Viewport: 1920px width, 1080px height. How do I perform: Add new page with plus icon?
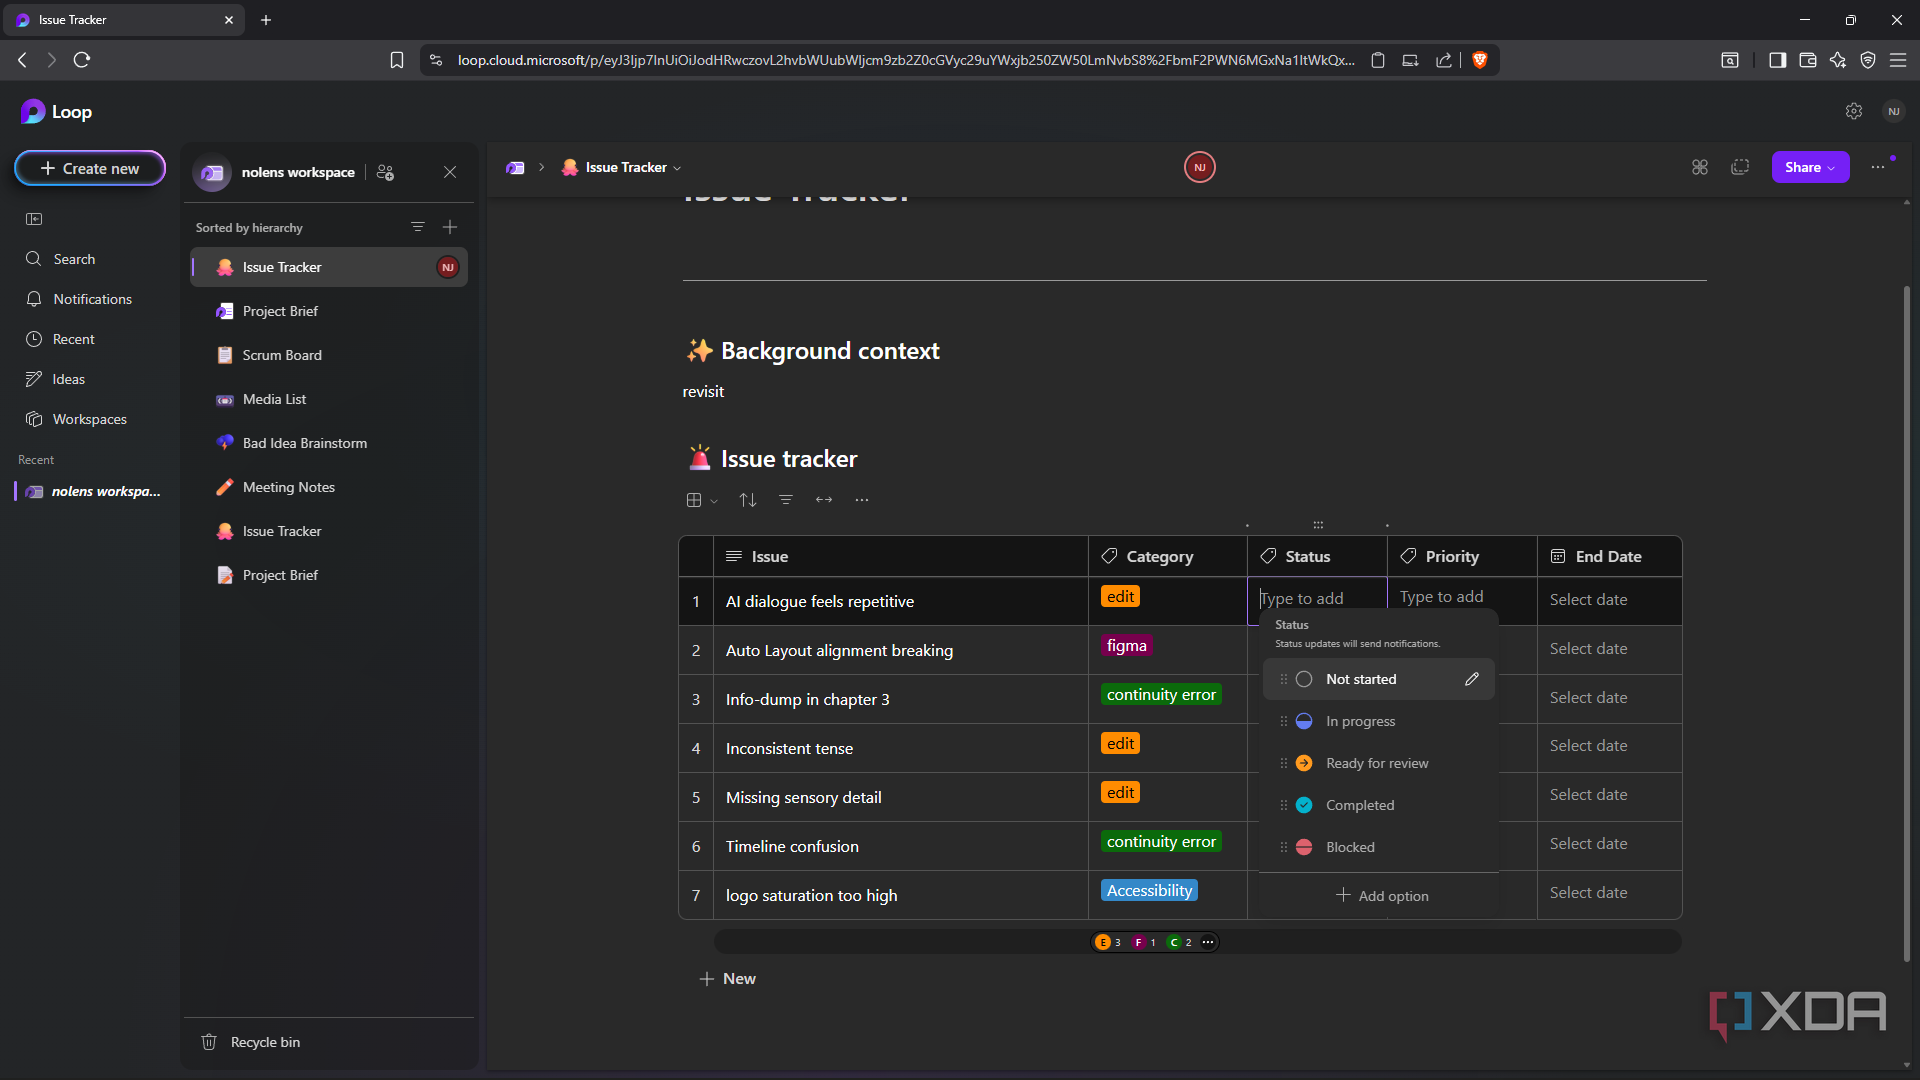tap(450, 227)
